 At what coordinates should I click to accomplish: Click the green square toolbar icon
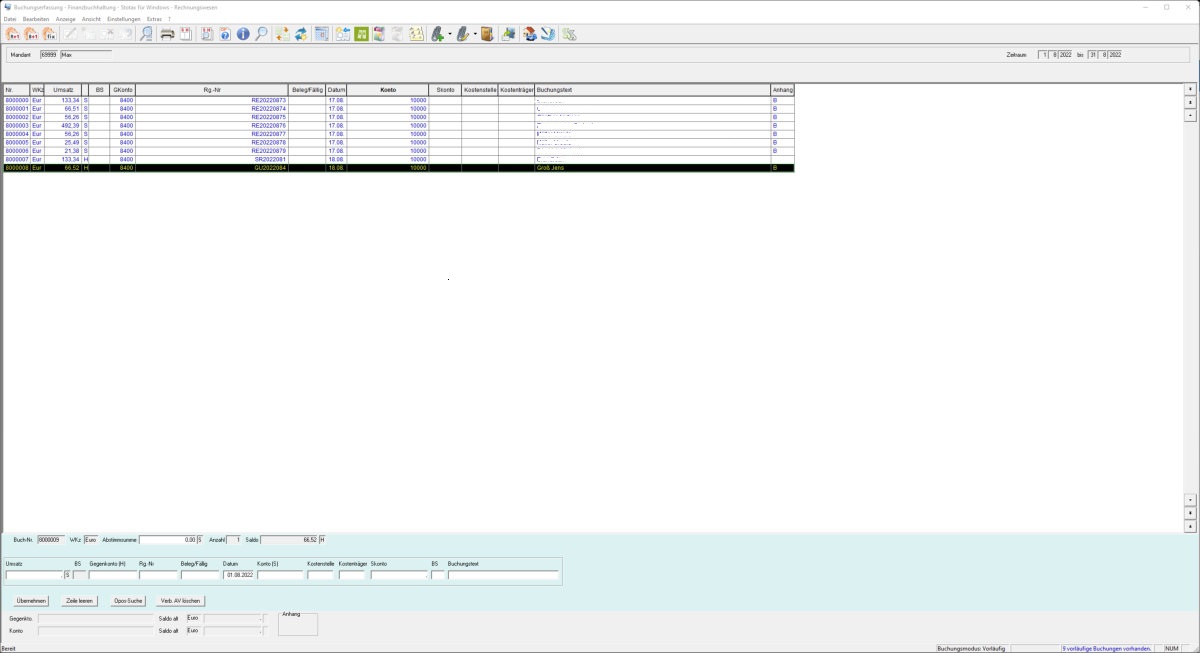(x=361, y=34)
